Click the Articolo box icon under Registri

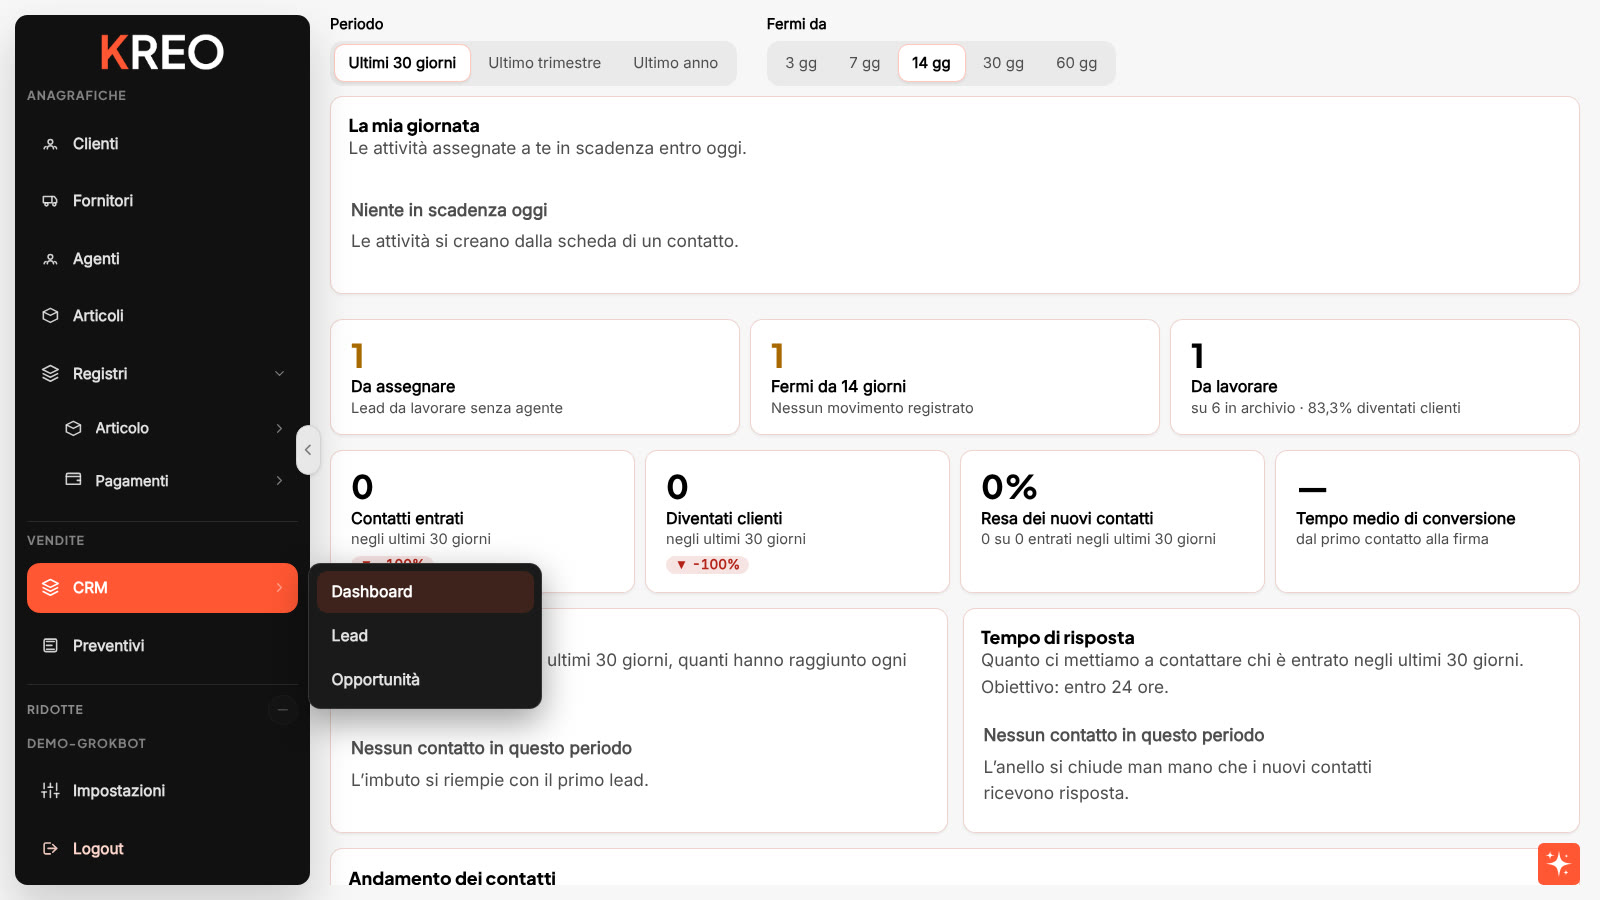tap(73, 428)
